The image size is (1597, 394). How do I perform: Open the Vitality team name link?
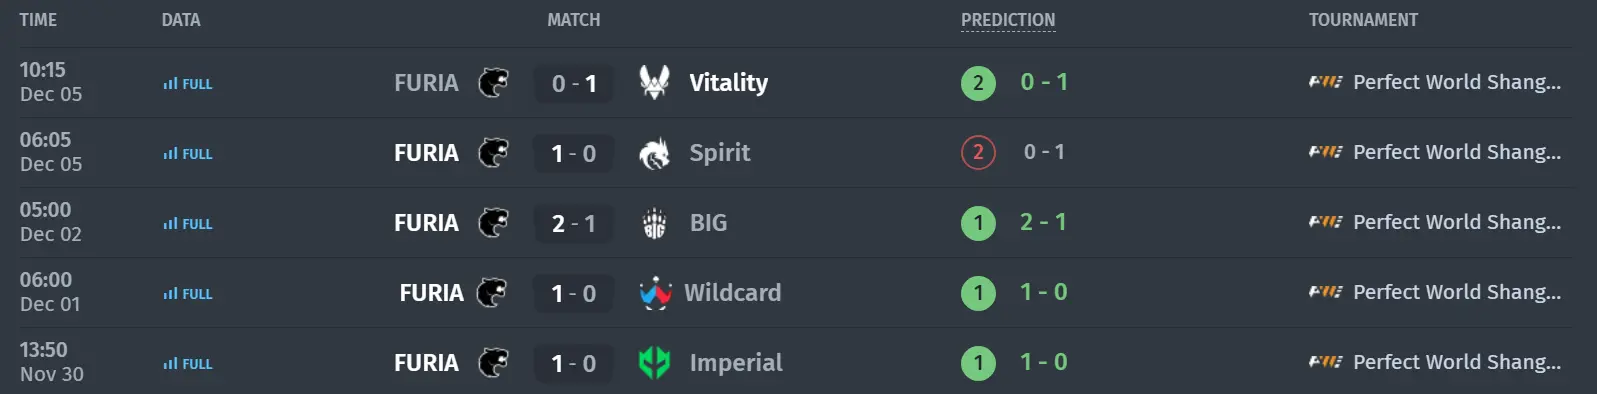coord(729,83)
